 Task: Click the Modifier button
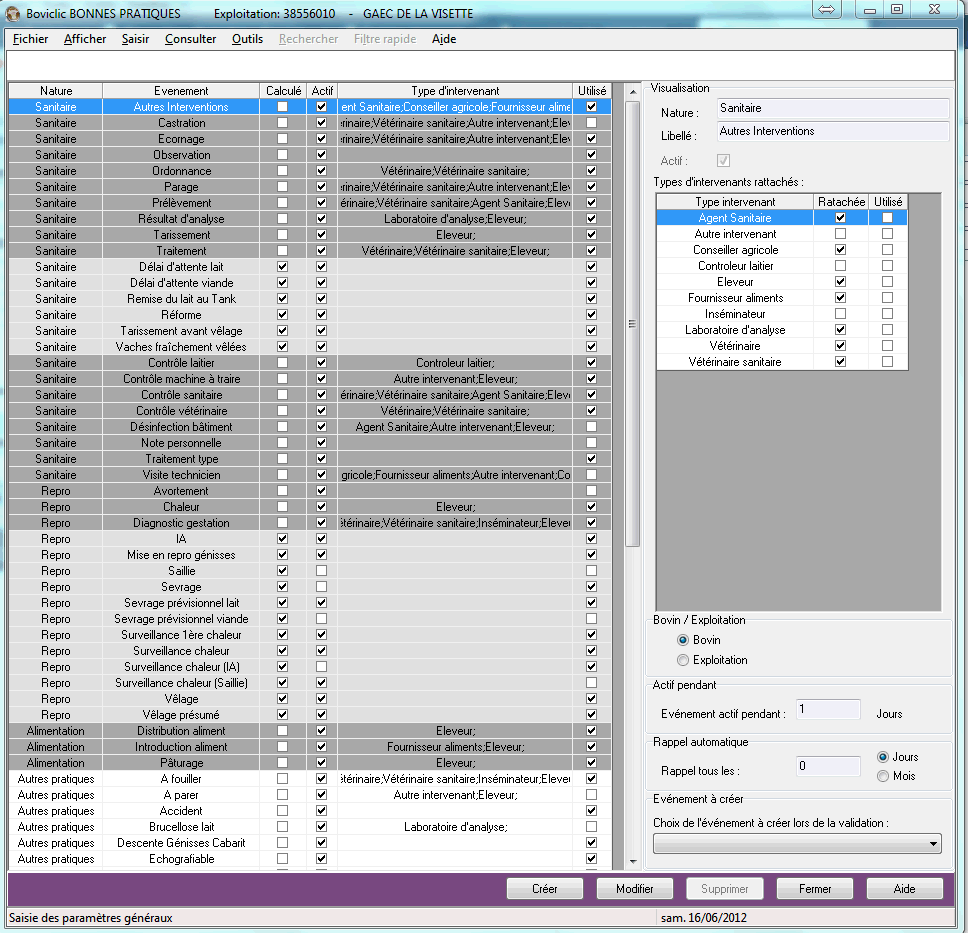point(635,889)
